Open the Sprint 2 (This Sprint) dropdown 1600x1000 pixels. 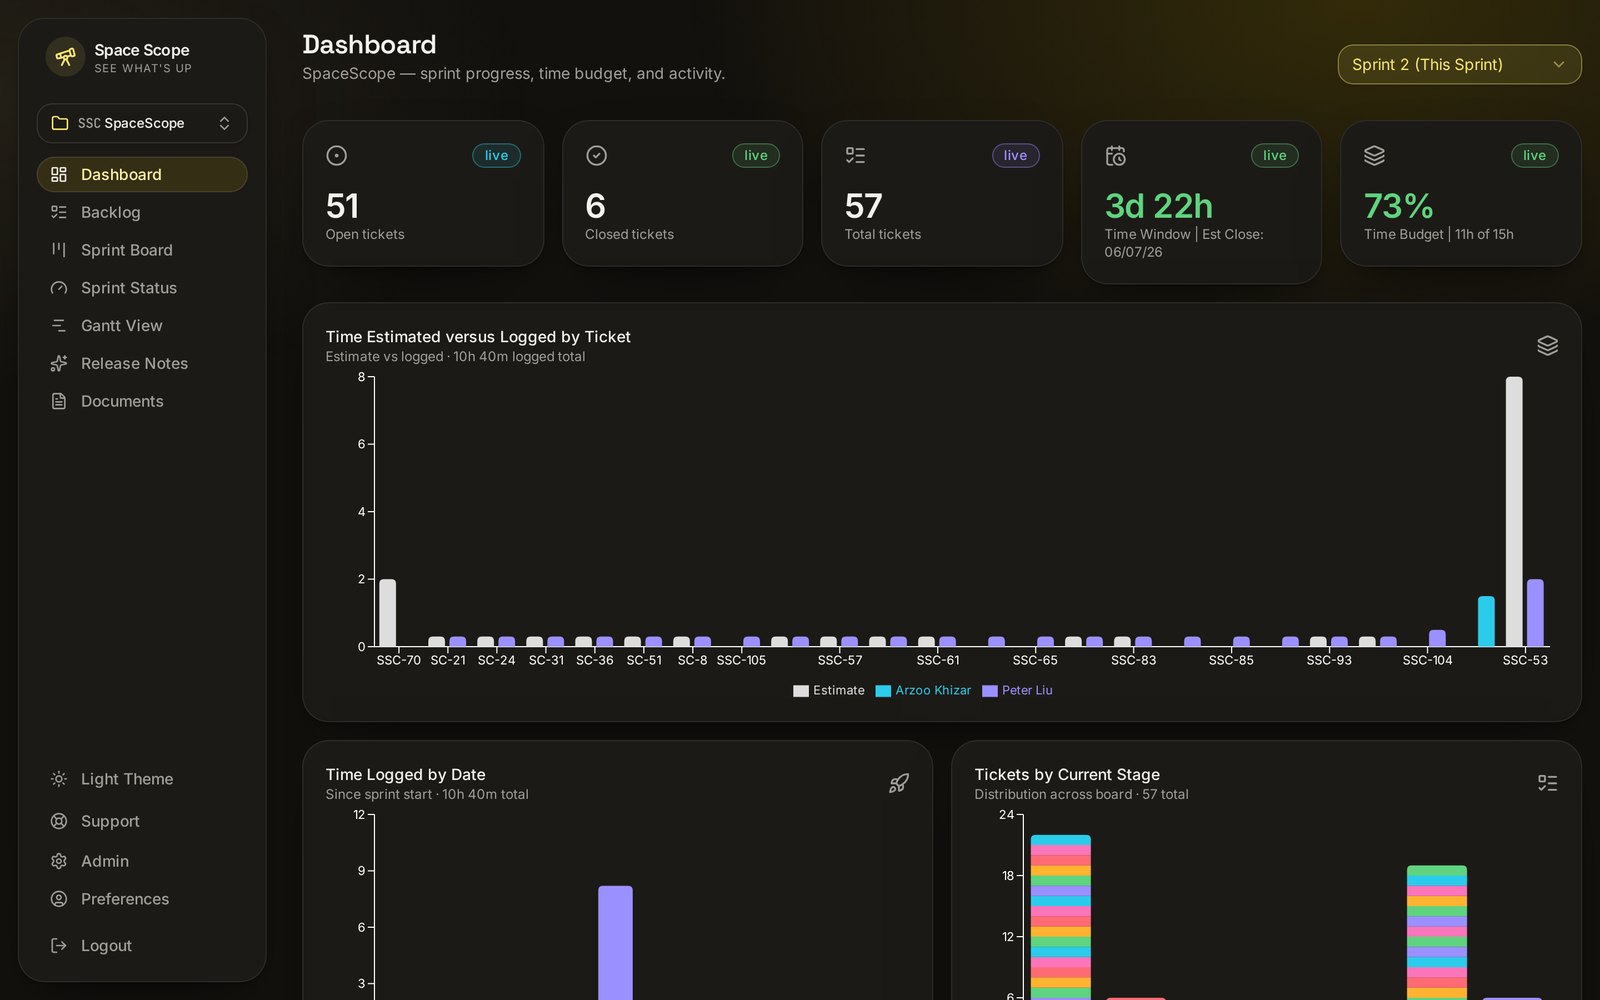1459,64
